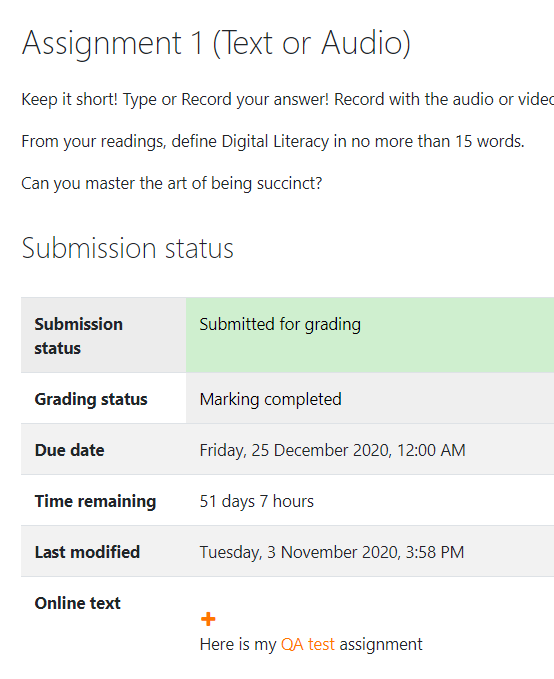Image resolution: width=554 pixels, height=679 pixels.
Task: Select the bold "Online text" row label
Action: (x=78, y=603)
